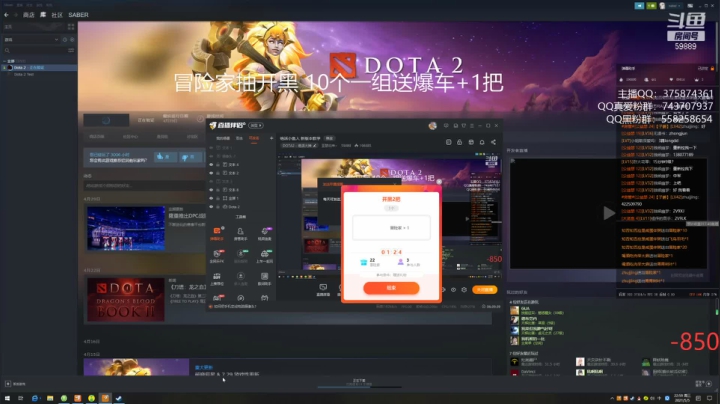Click the Steam library search field

[34, 50]
